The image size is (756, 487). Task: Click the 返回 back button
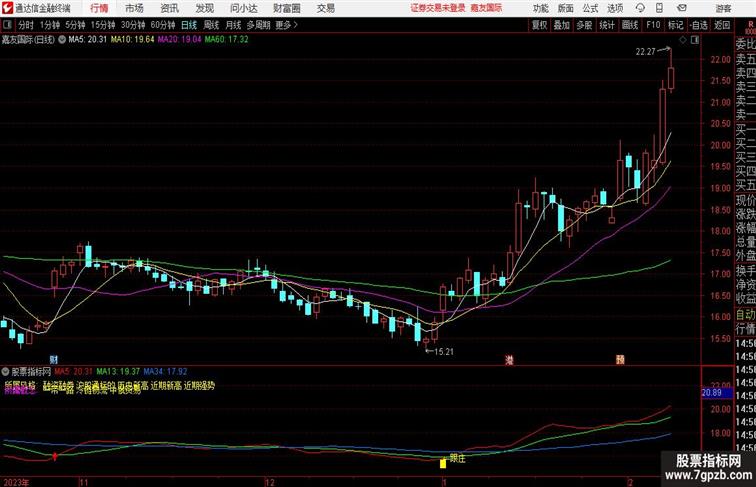tap(722, 25)
